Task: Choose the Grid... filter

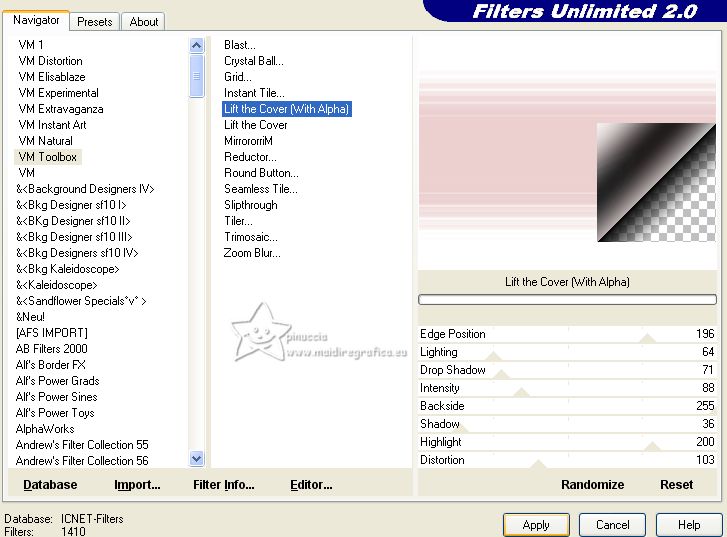Action: pos(238,77)
